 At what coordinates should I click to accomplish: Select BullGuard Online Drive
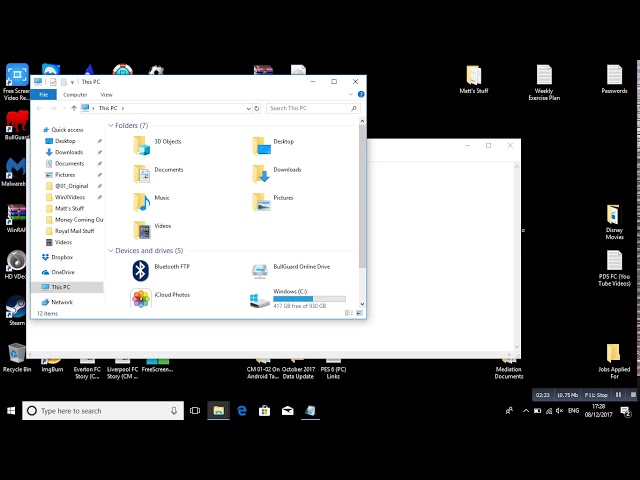(291, 270)
